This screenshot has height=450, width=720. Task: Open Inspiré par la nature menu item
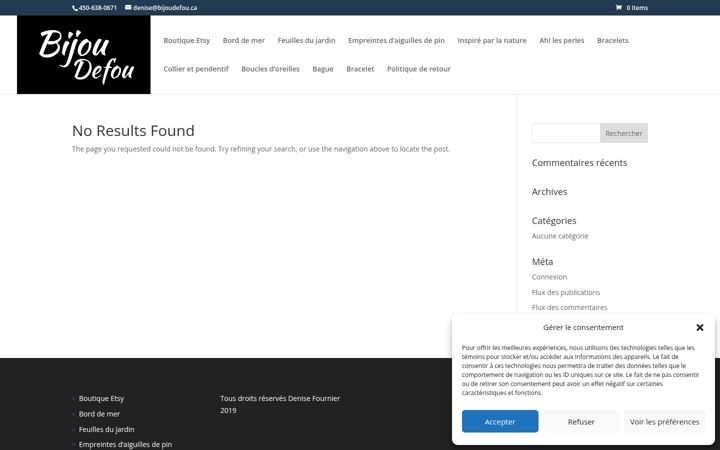coord(492,40)
